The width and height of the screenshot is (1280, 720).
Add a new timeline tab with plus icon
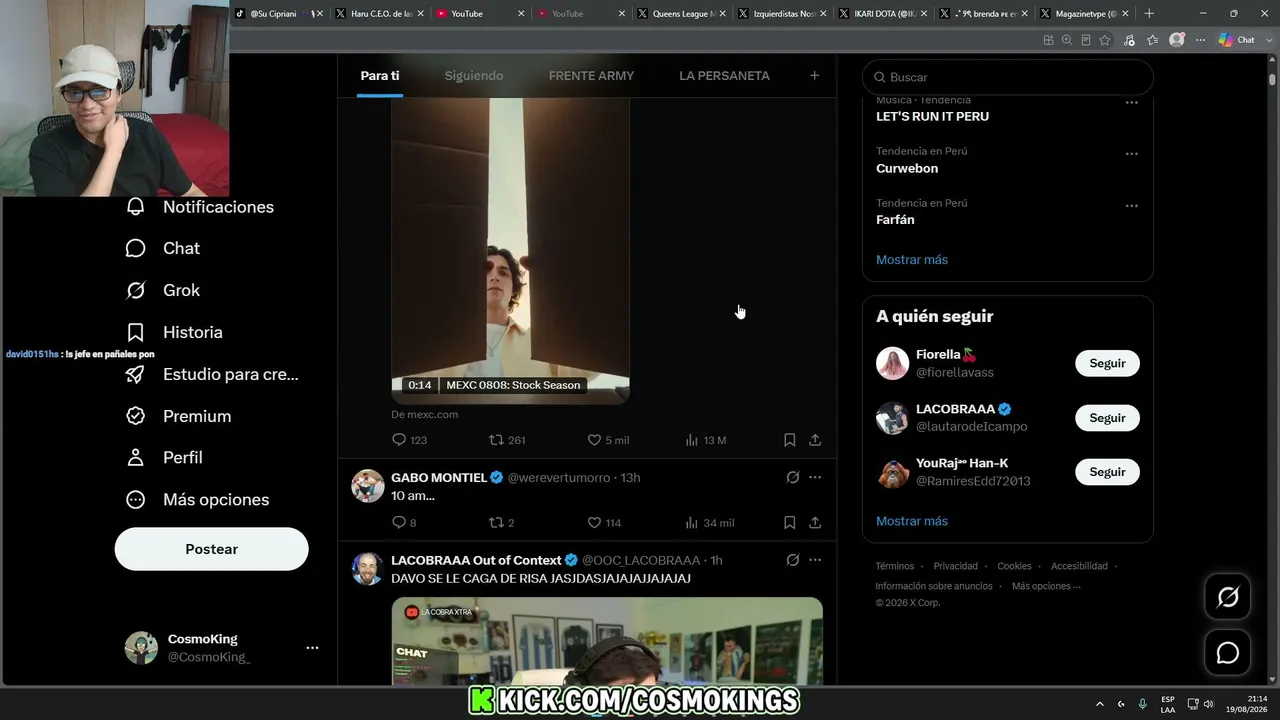[814, 75]
